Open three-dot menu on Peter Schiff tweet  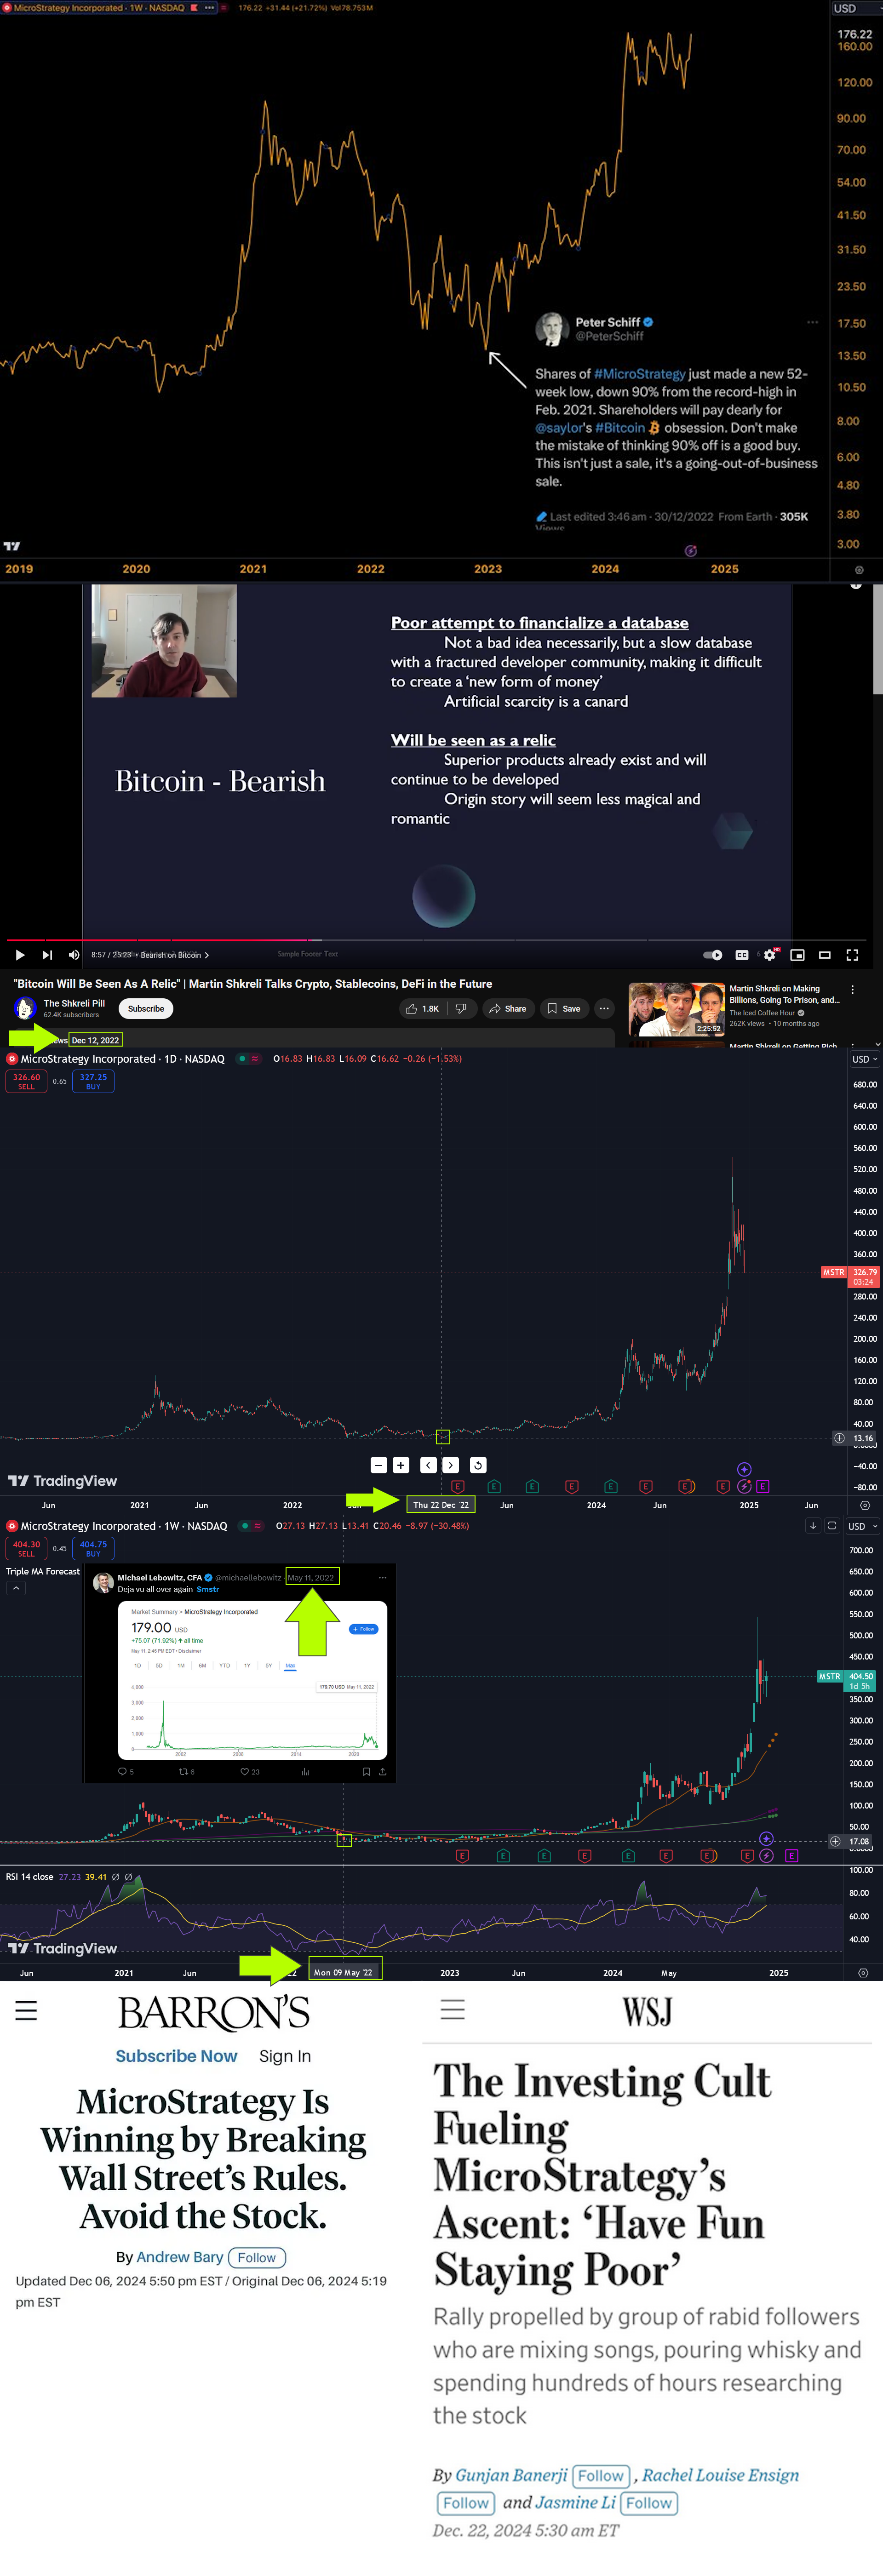click(x=812, y=322)
